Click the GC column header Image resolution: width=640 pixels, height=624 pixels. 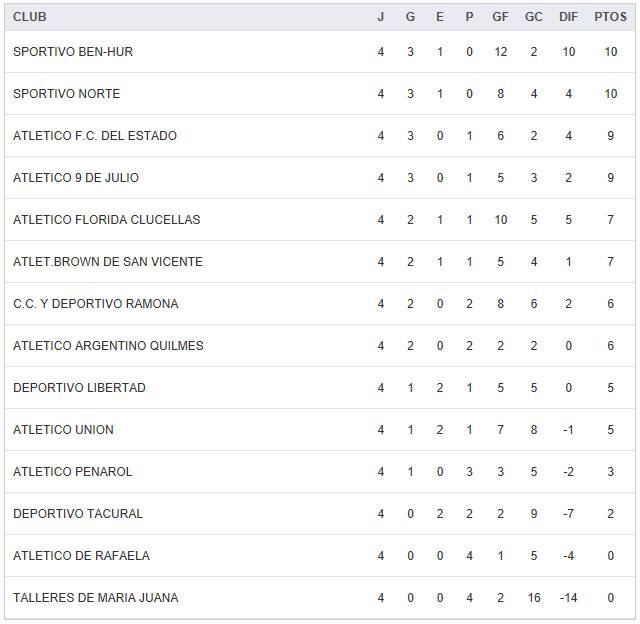534,17
